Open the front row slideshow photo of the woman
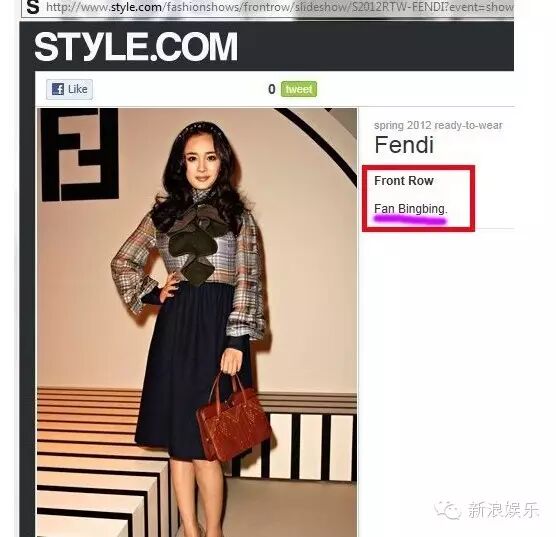This screenshot has height=537, width=556. click(x=197, y=322)
